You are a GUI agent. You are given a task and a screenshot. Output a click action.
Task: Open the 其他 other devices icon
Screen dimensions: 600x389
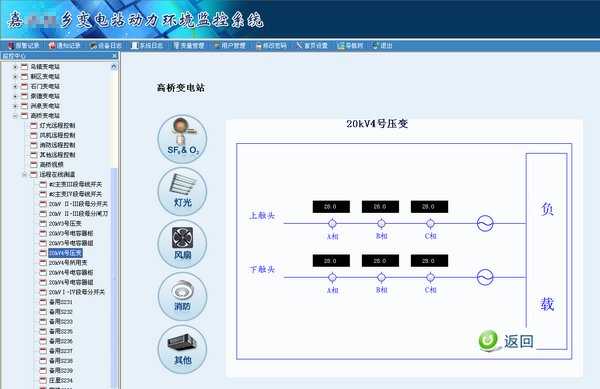click(182, 349)
